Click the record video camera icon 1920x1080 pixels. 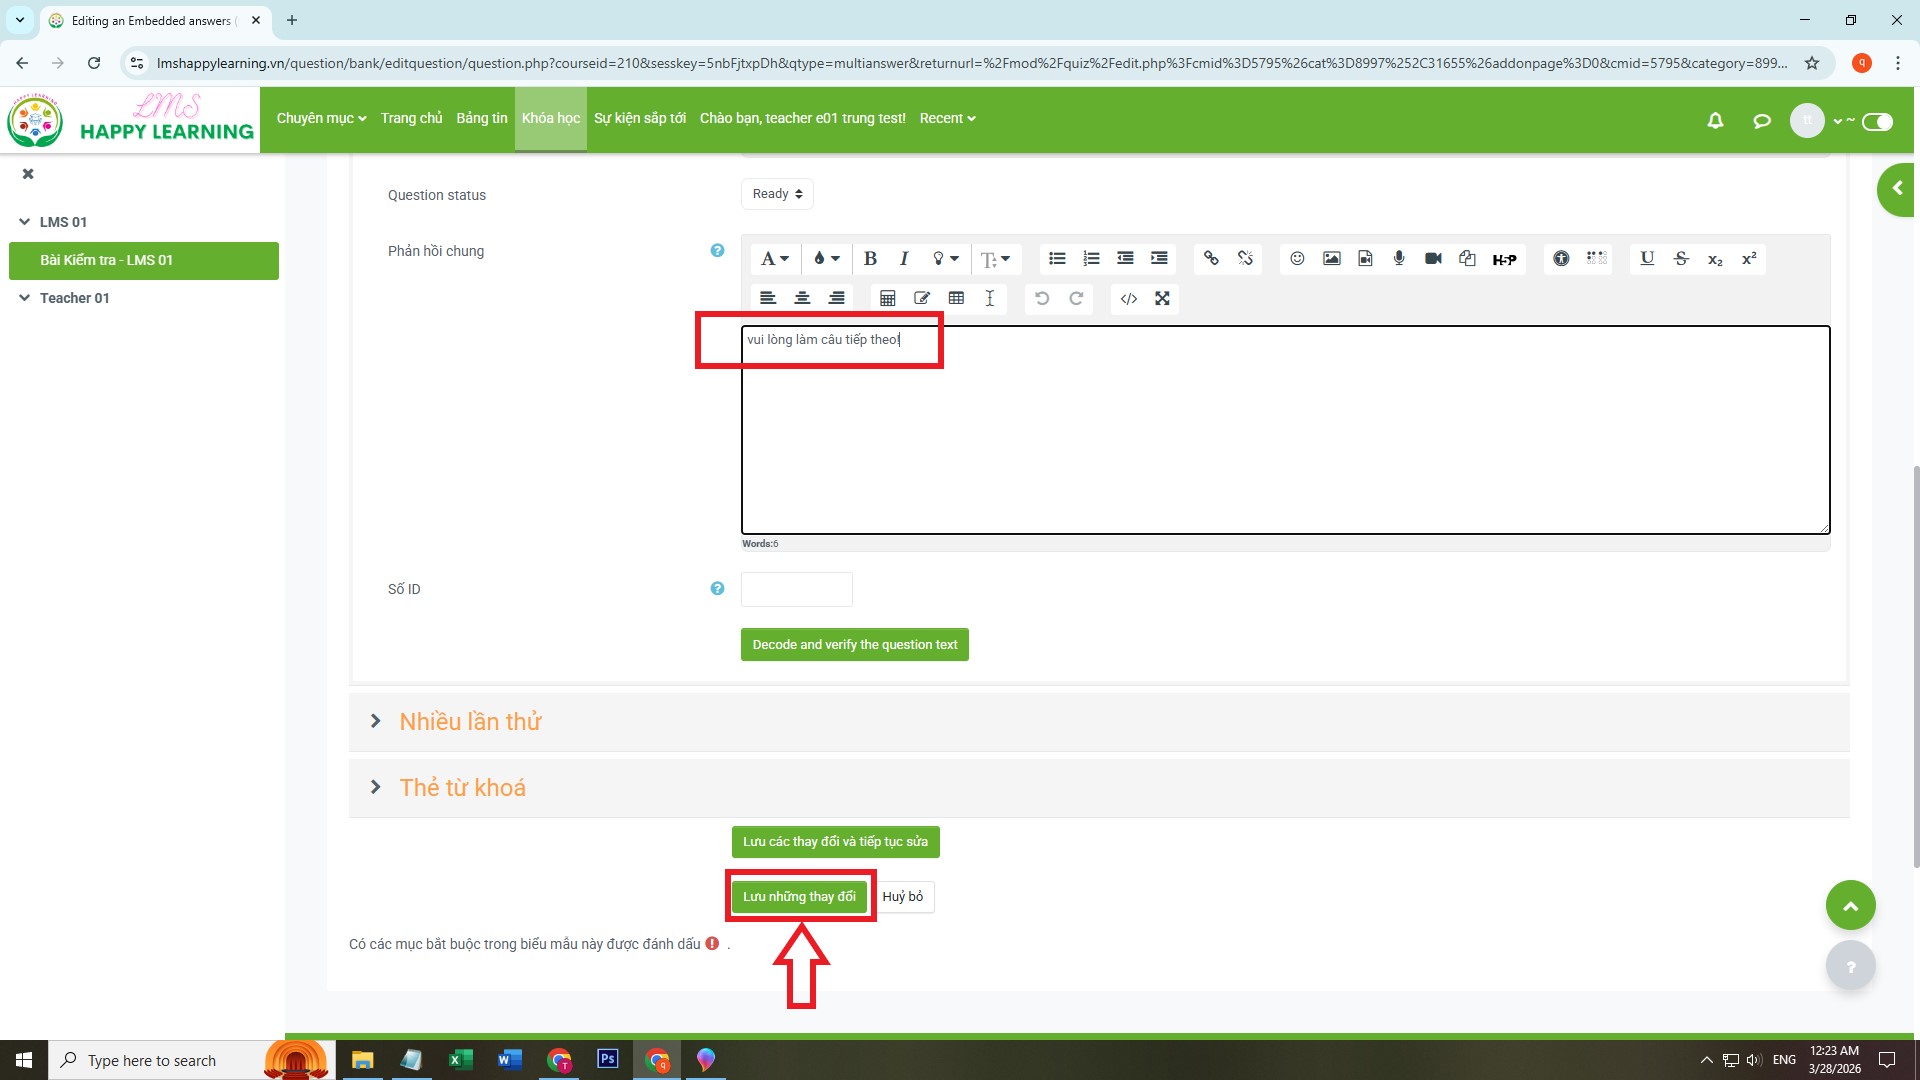(x=1433, y=259)
